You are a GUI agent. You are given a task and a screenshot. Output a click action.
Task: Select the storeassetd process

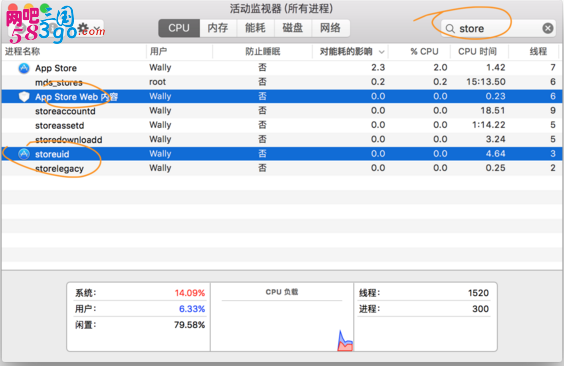281,125
